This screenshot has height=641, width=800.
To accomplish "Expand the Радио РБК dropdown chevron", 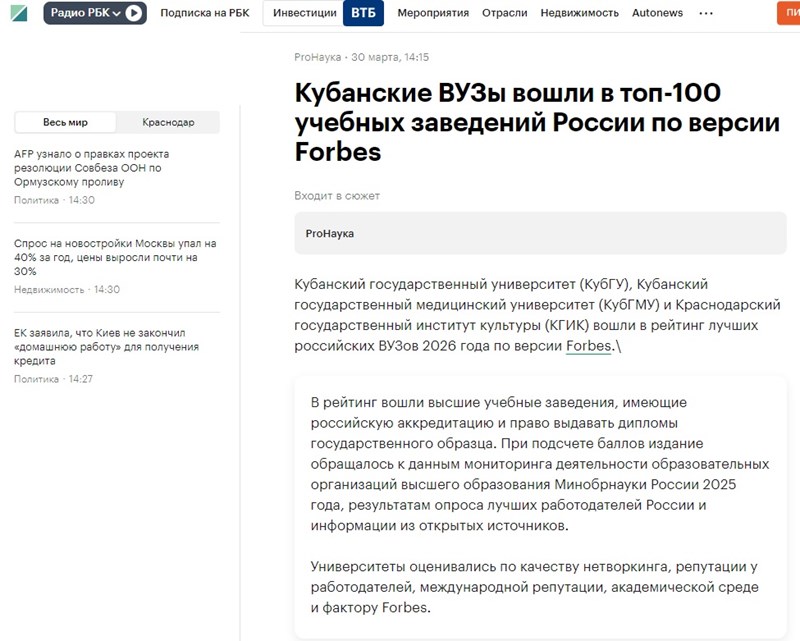I will (x=116, y=13).
